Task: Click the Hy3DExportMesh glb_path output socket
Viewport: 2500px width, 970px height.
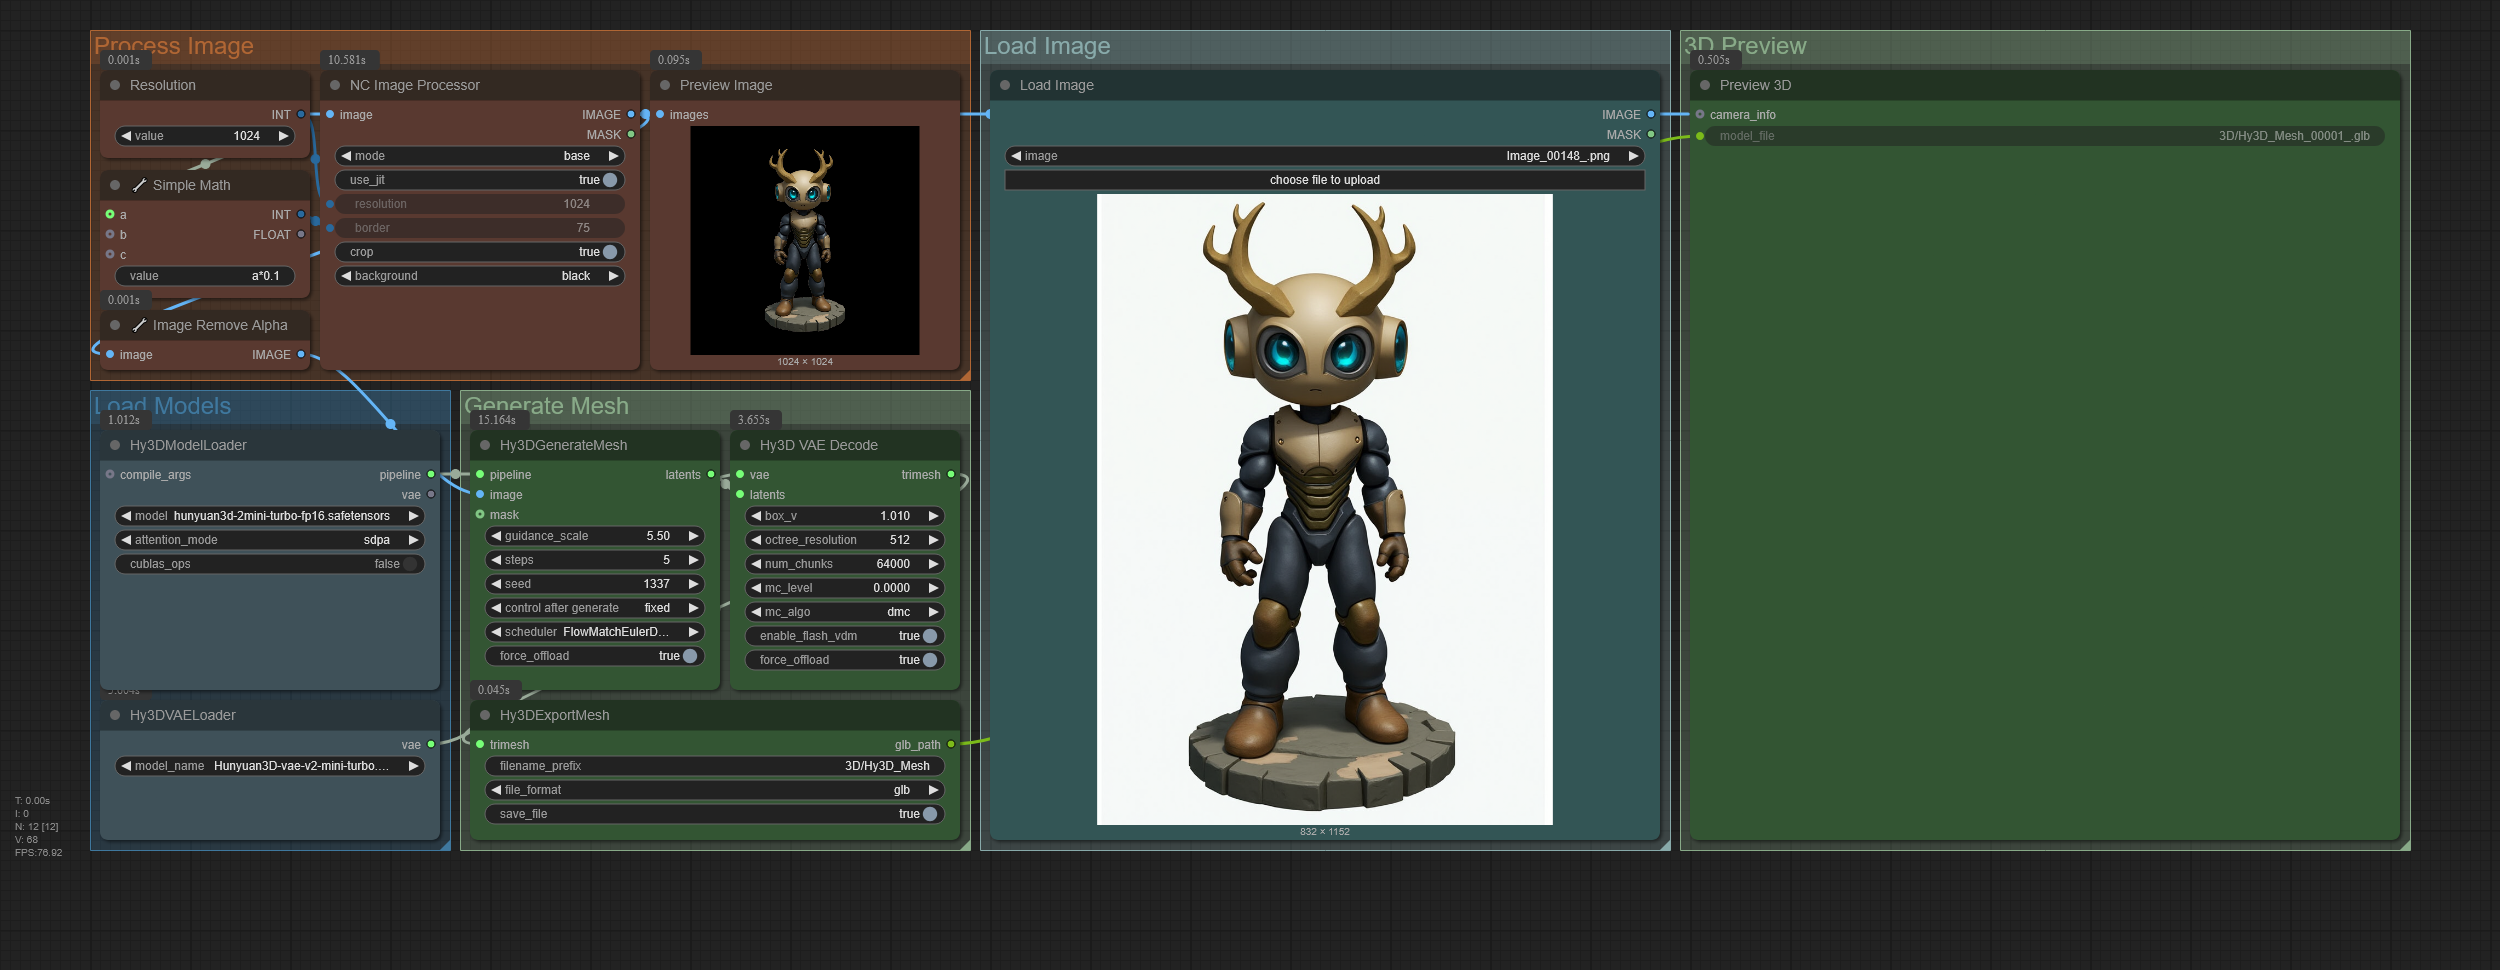Action: 951,745
